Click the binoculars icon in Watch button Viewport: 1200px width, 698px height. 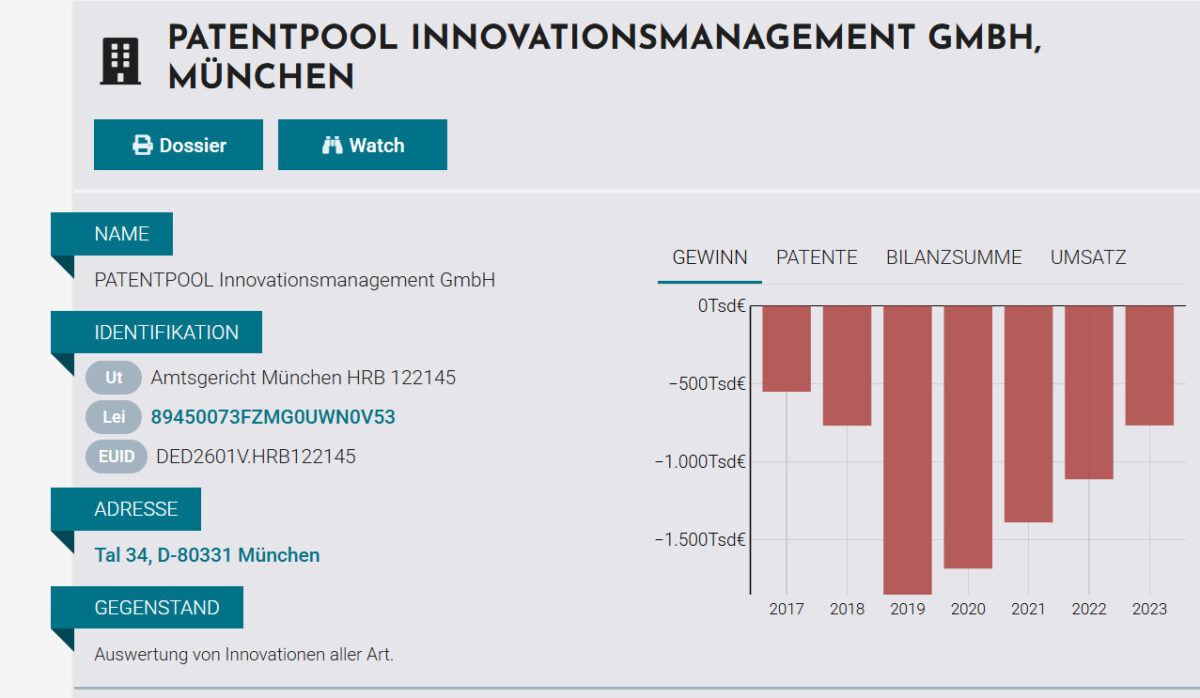pos(332,145)
